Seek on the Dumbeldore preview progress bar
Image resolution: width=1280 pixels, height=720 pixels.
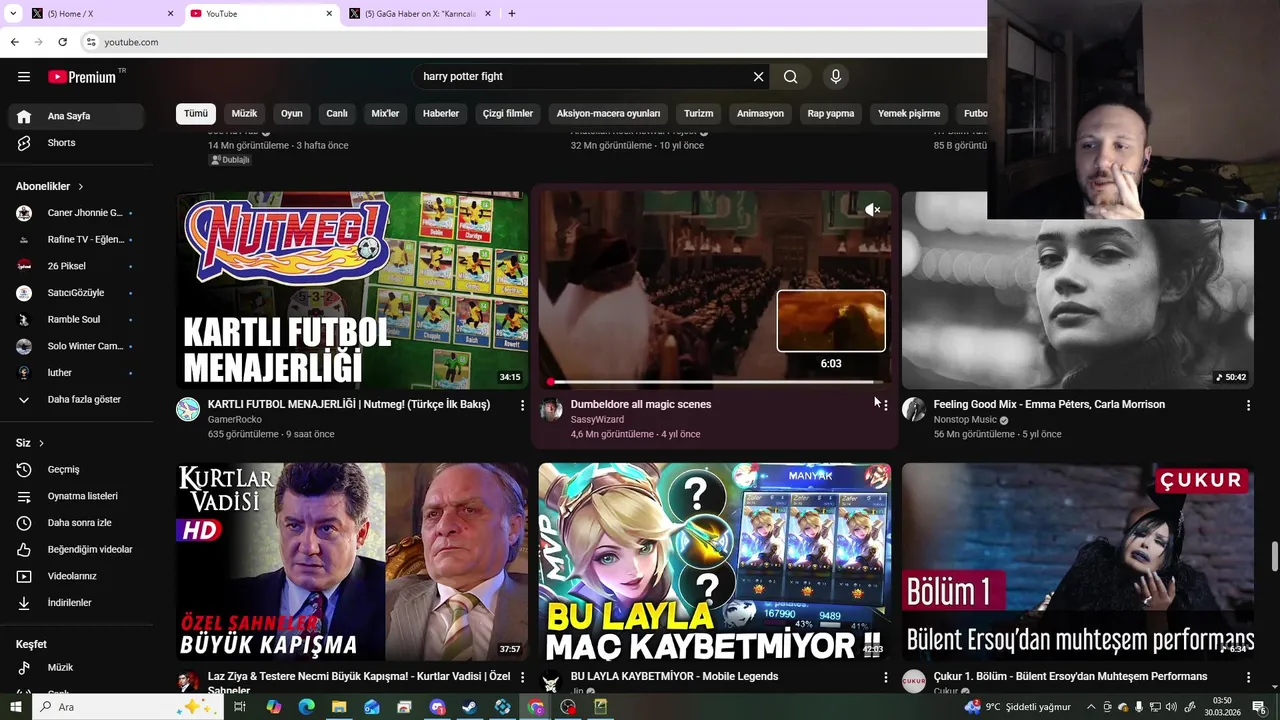715,382
